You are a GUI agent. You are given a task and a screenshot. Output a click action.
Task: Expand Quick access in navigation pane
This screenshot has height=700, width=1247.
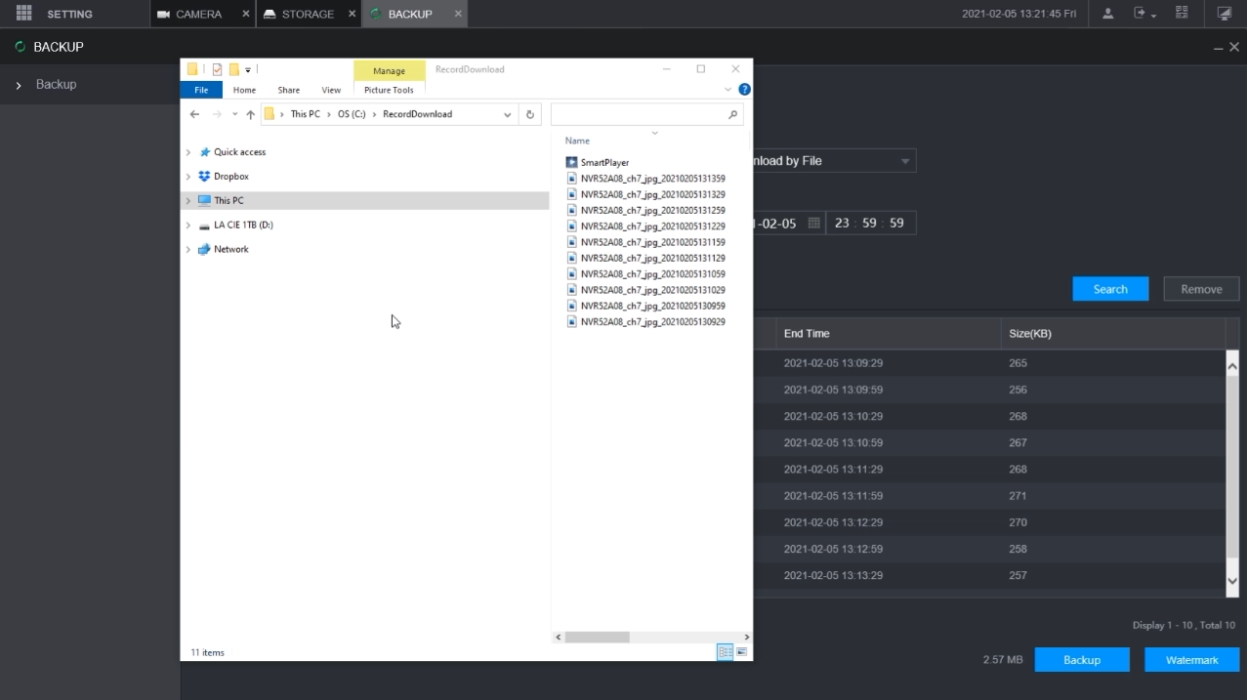coord(188,152)
